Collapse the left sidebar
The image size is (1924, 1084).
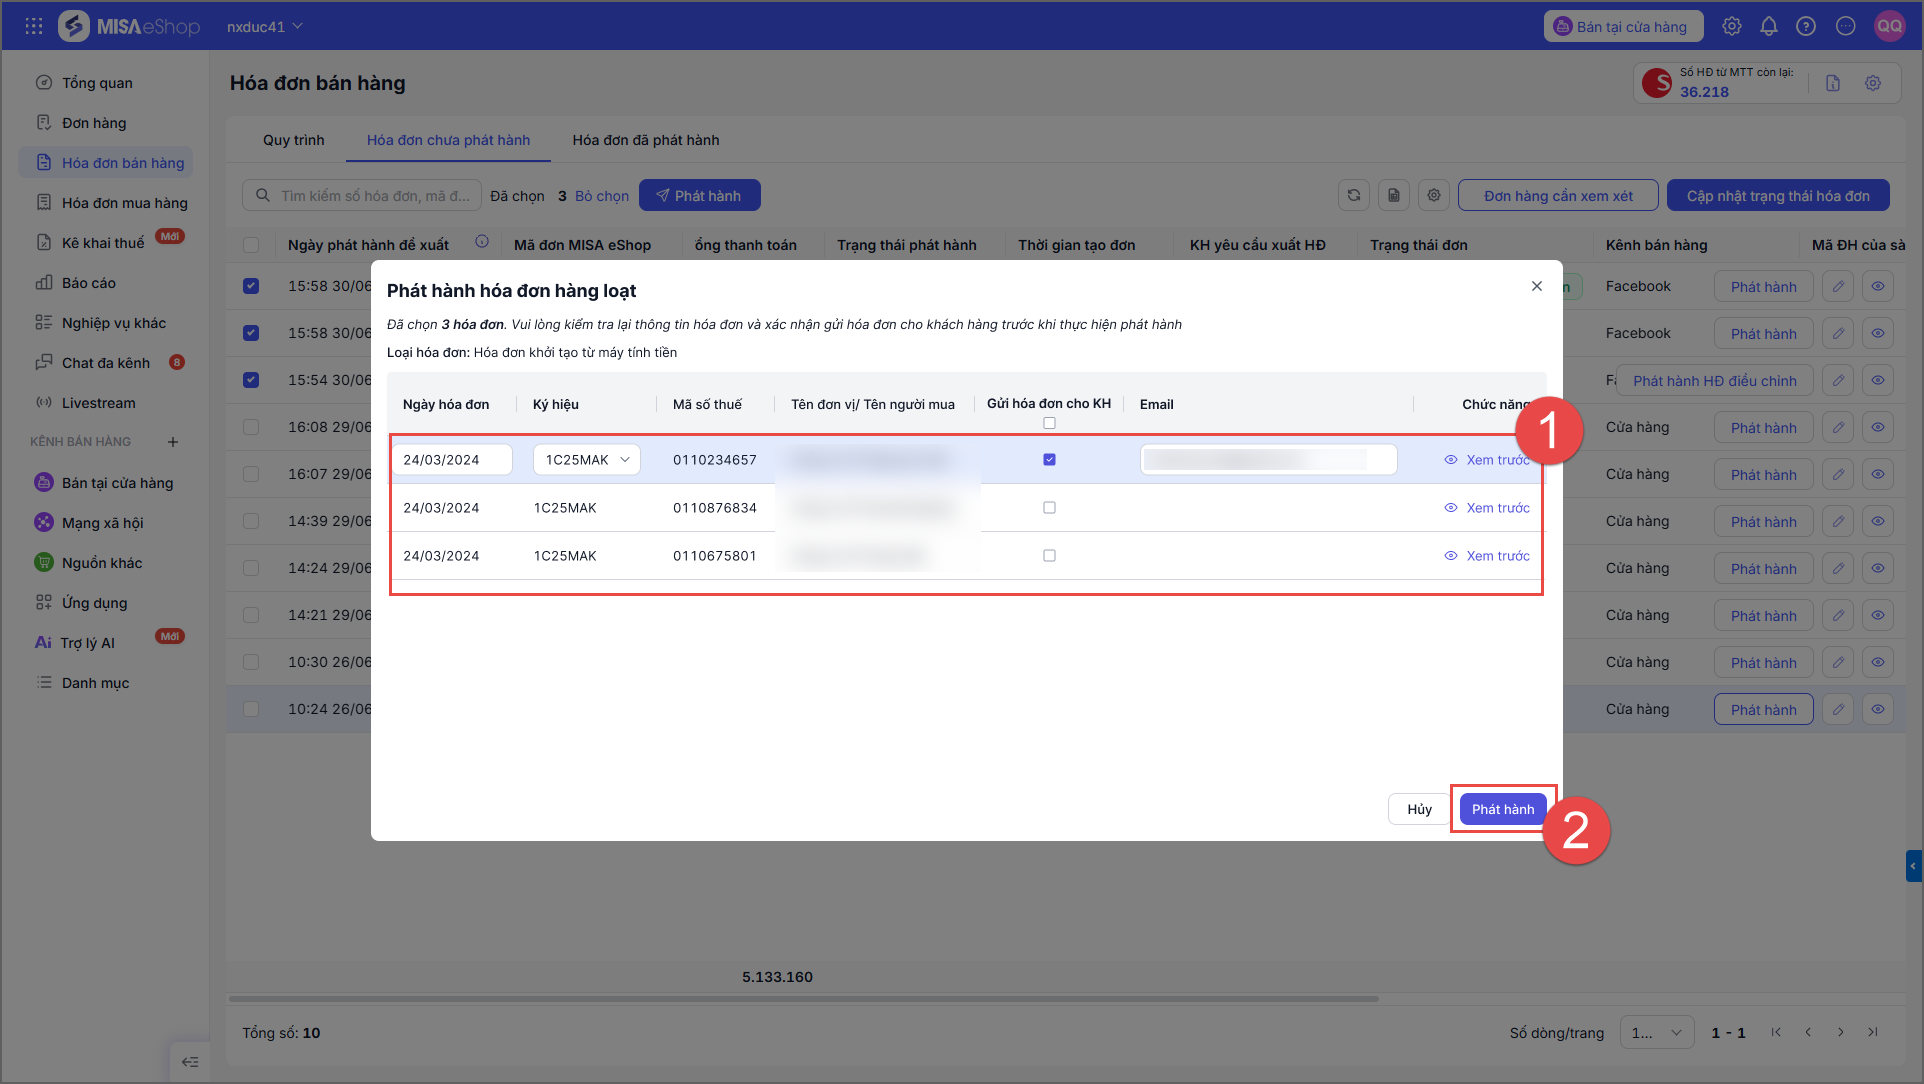click(x=190, y=1062)
